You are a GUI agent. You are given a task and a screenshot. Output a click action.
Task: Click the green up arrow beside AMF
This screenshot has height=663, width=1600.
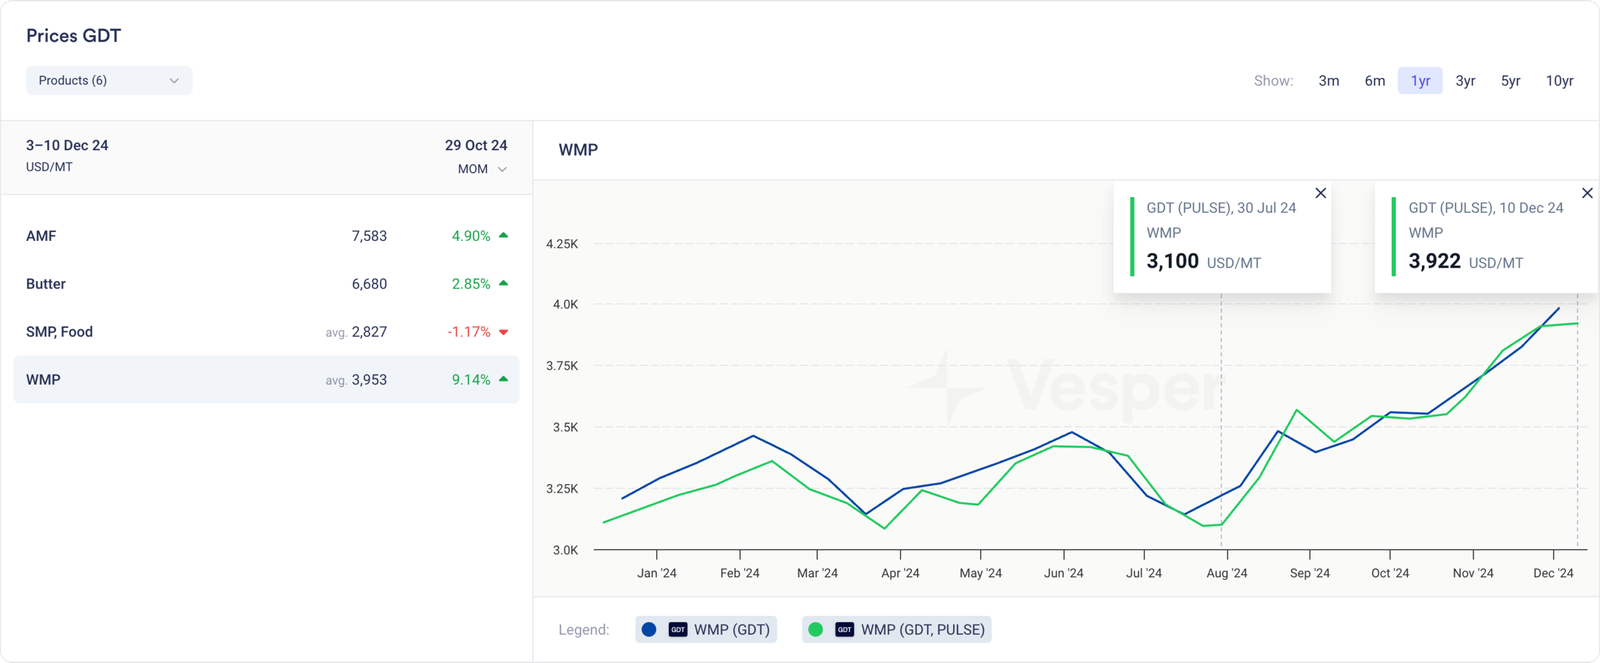click(503, 236)
